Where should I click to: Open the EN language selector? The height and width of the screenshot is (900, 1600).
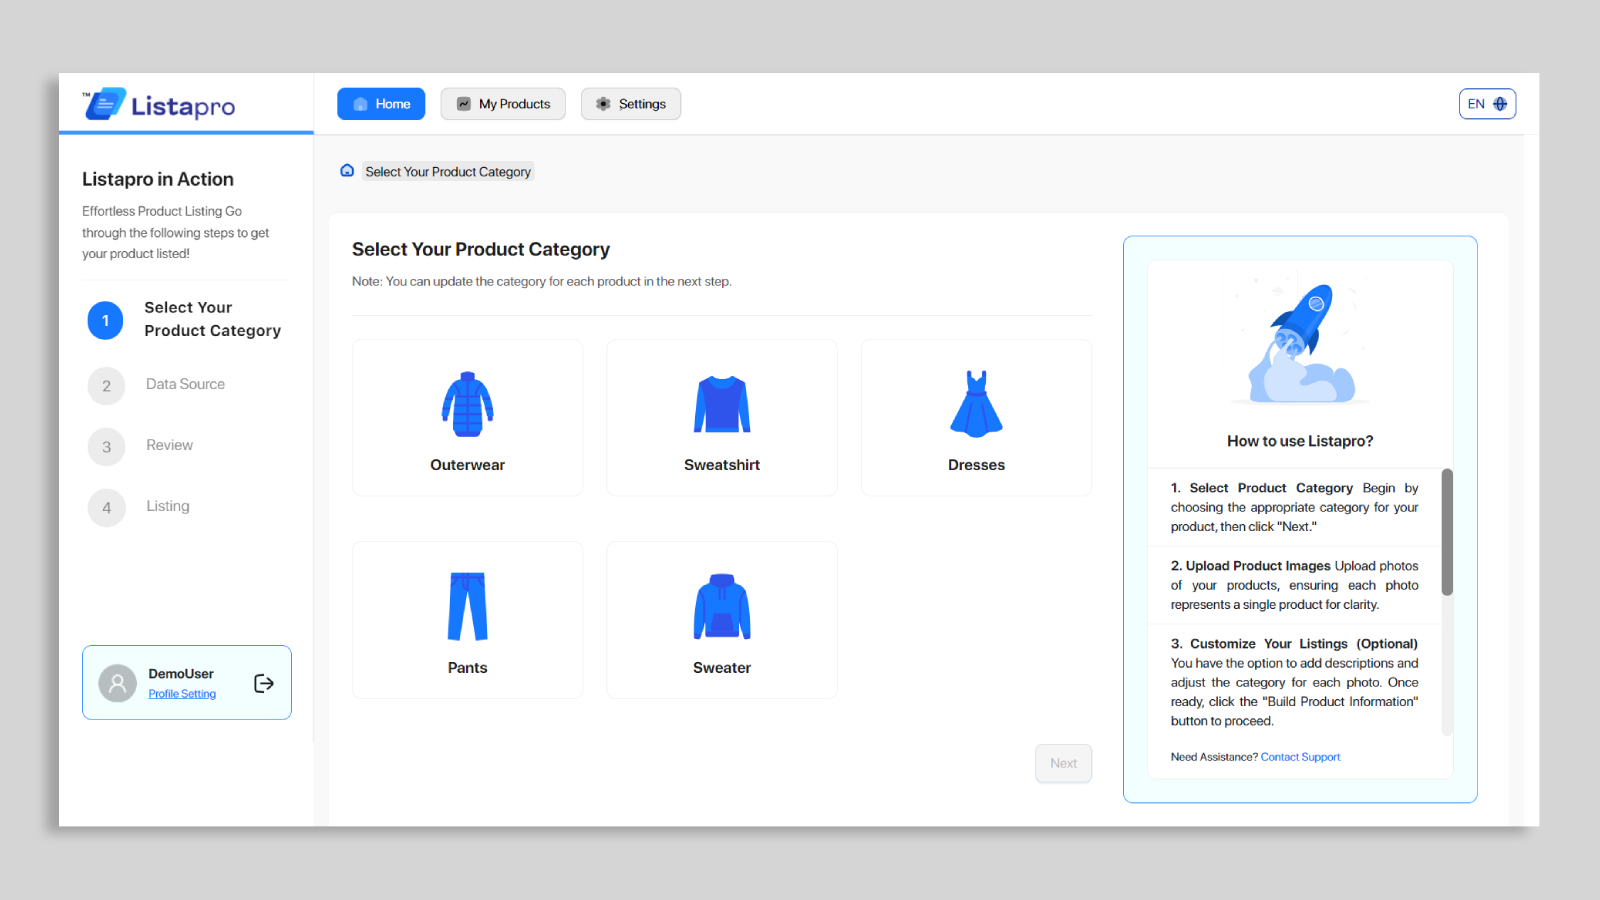pos(1486,104)
